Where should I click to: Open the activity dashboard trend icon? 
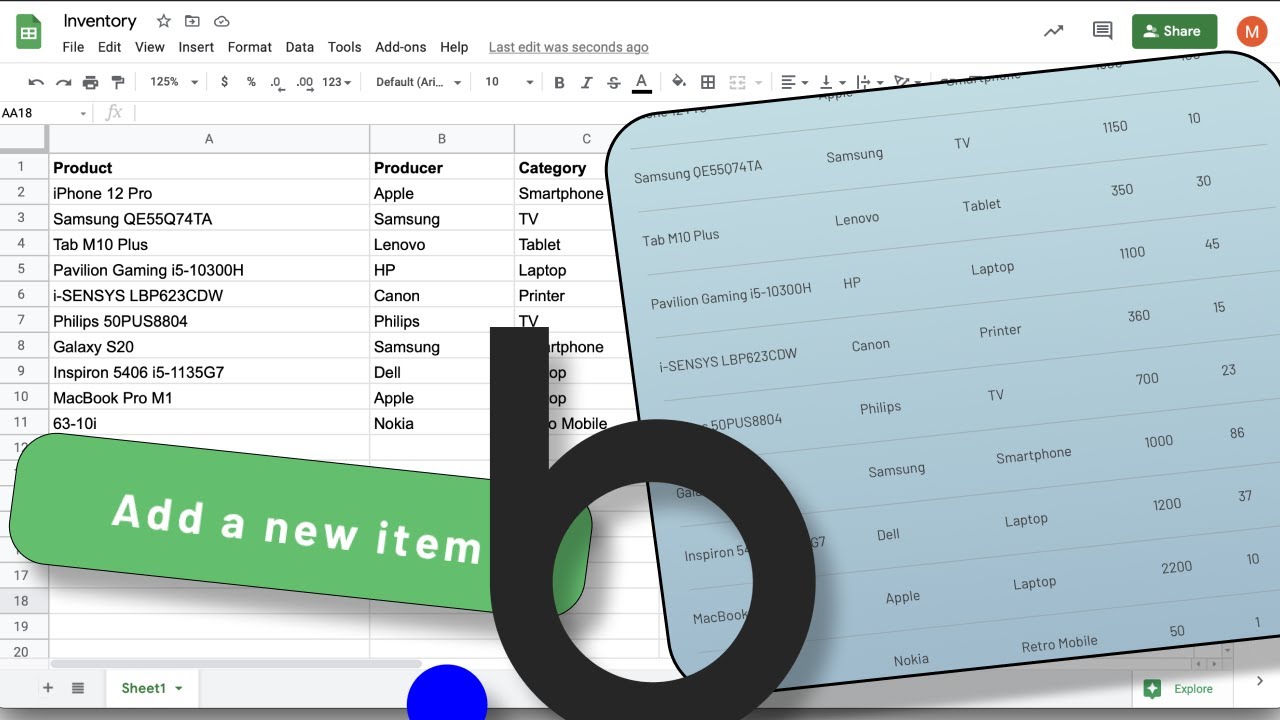[x=1053, y=31]
